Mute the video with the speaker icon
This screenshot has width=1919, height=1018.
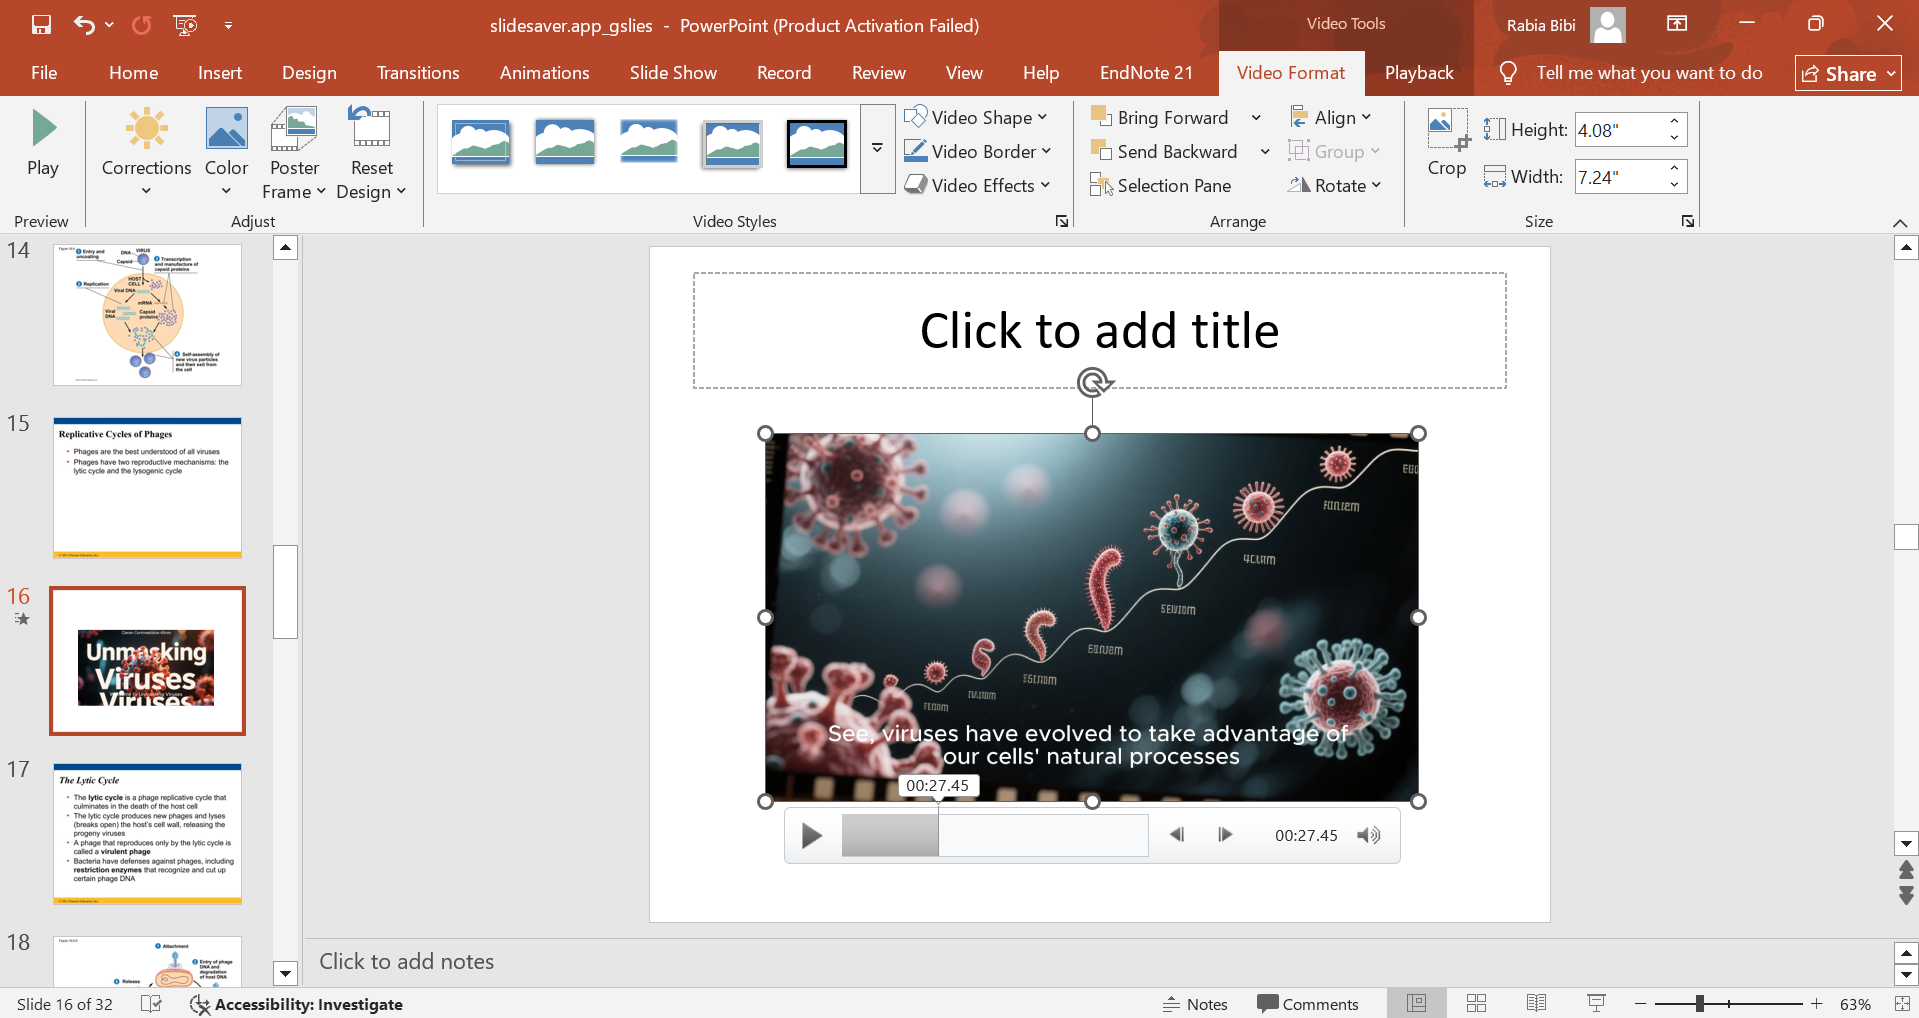pyautogui.click(x=1368, y=835)
